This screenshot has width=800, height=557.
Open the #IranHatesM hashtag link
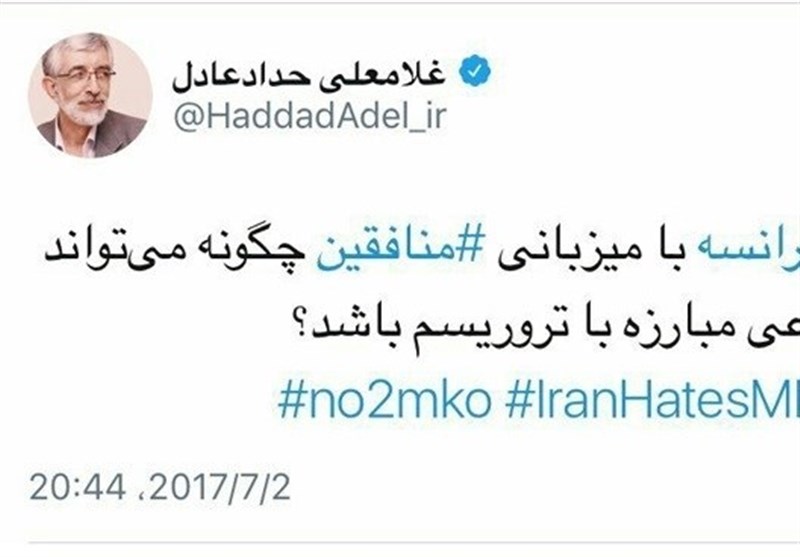(652, 399)
